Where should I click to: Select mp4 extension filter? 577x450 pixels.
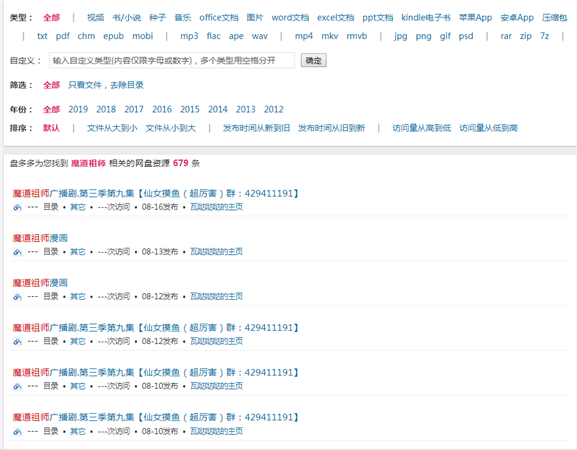click(304, 36)
